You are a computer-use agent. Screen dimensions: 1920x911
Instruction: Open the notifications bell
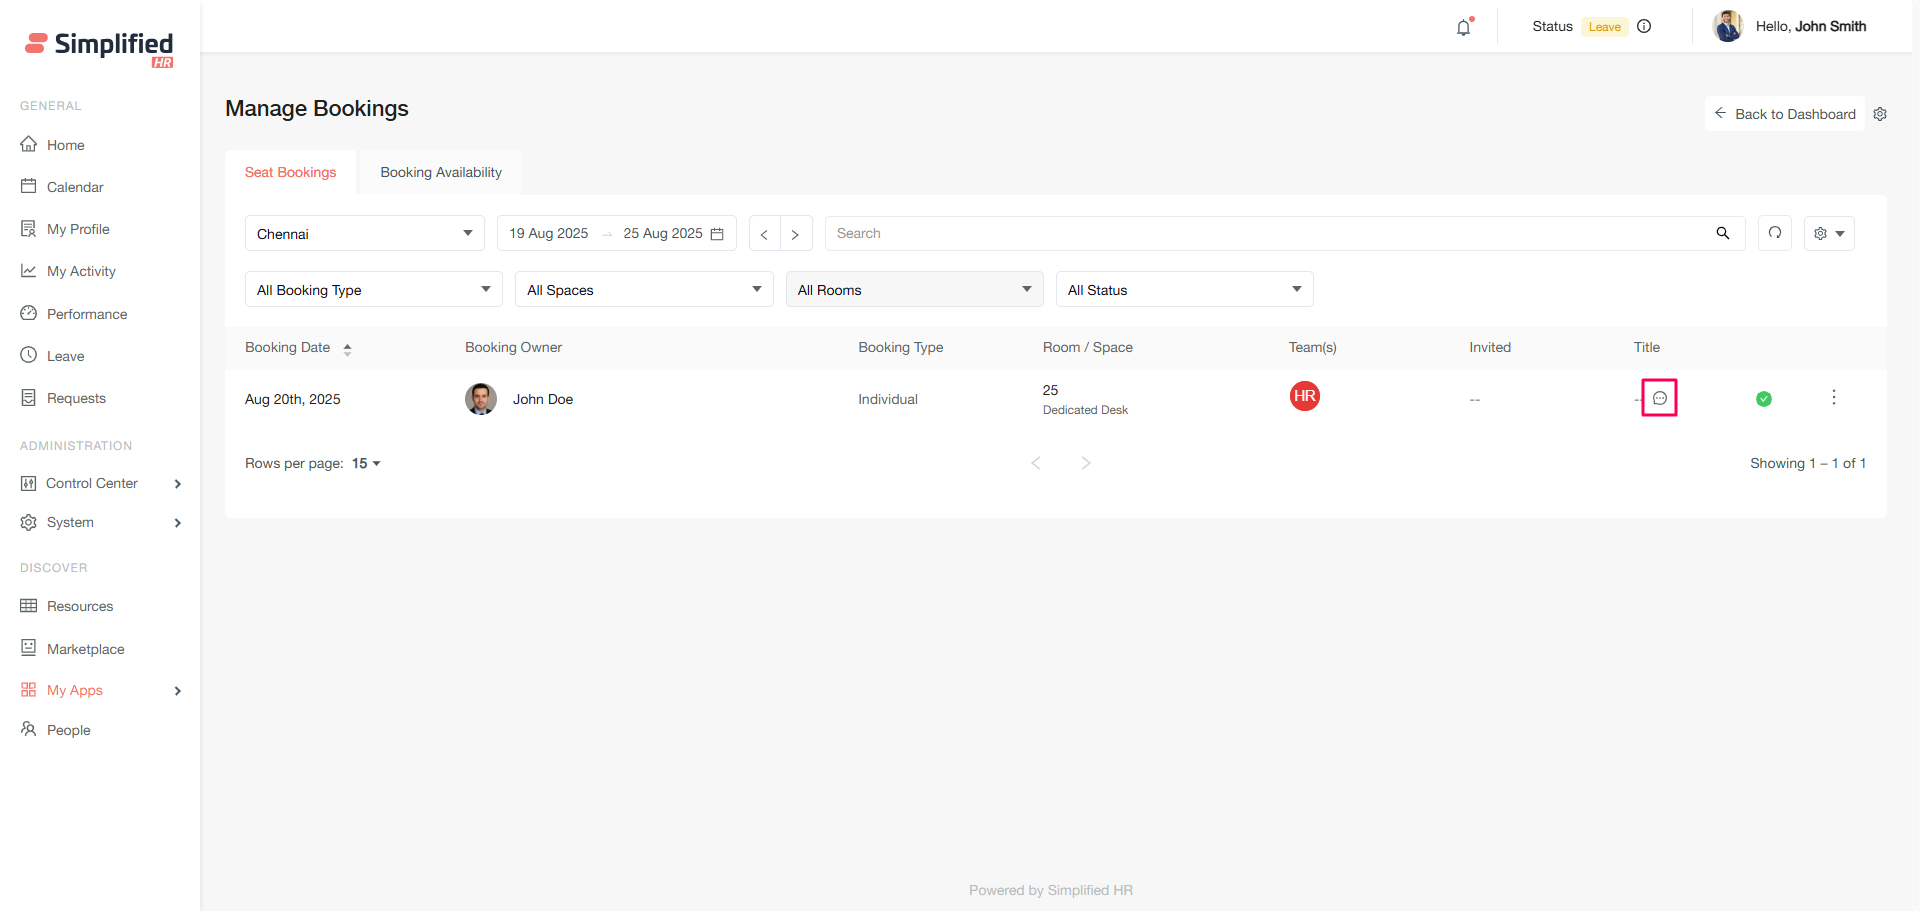click(x=1463, y=27)
